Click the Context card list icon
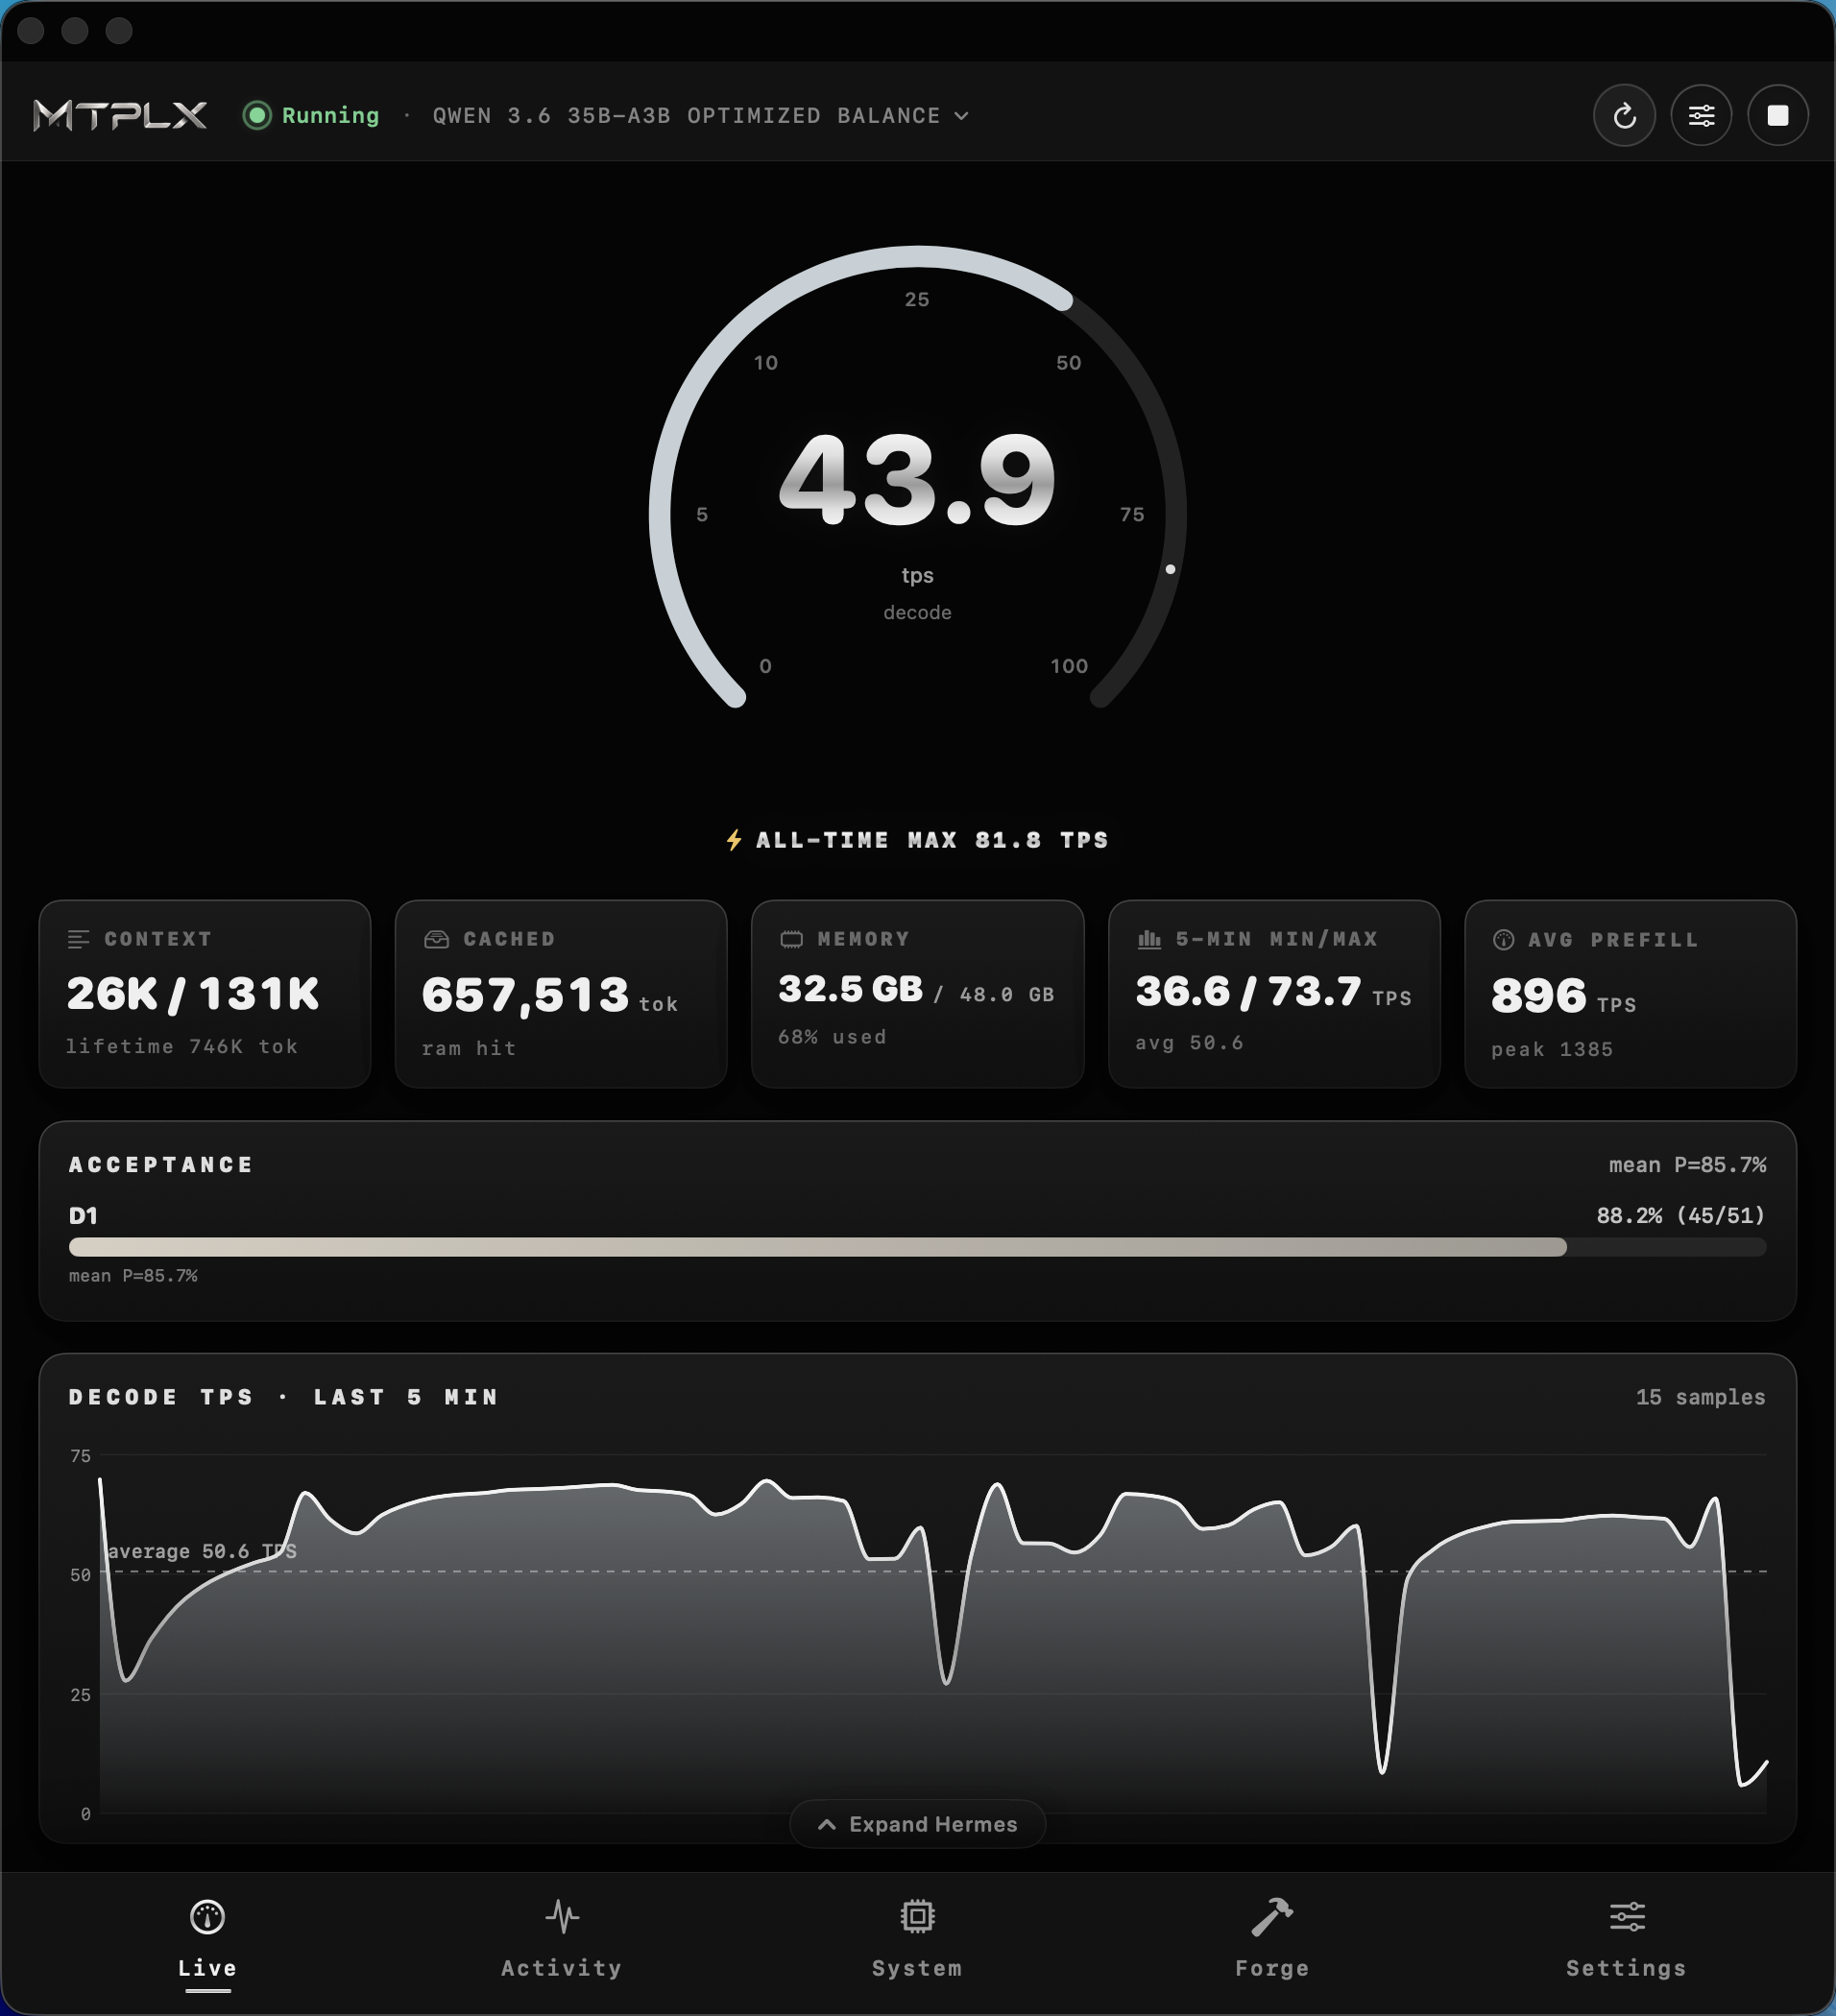 tap(78, 939)
